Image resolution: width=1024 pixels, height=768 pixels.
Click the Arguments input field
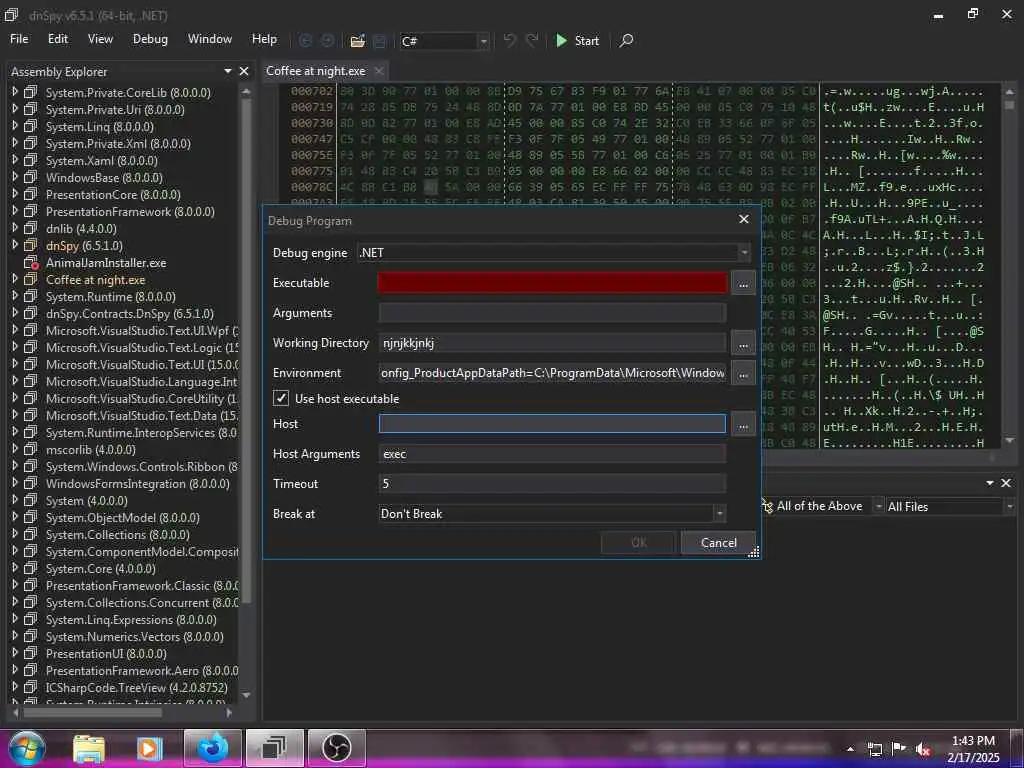tap(552, 313)
